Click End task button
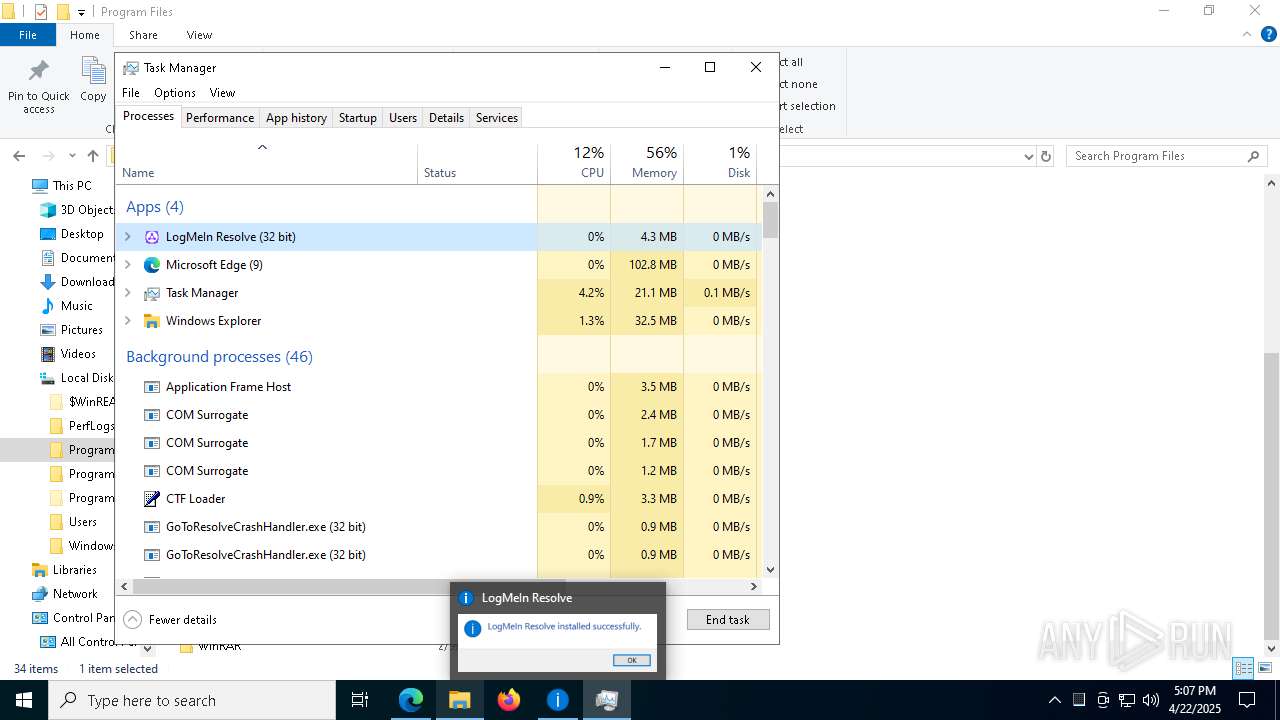This screenshot has height=720, width=1280. point(728,620)
